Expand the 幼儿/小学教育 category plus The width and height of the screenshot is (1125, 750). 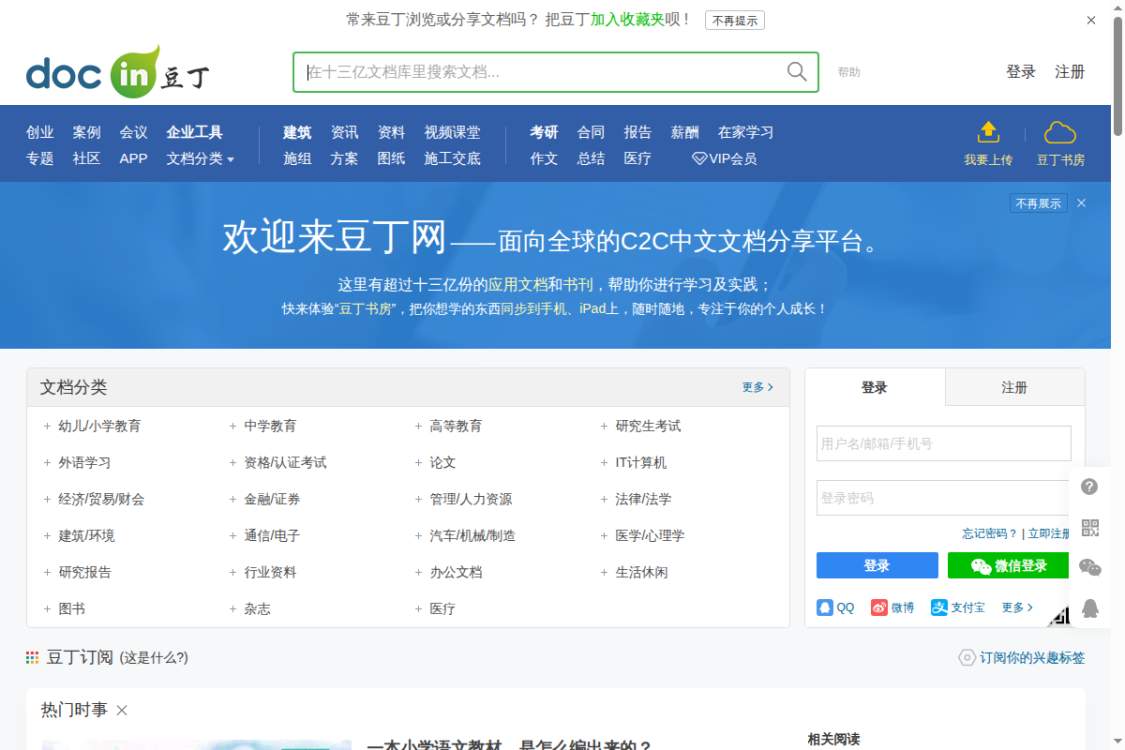[47, 426]
